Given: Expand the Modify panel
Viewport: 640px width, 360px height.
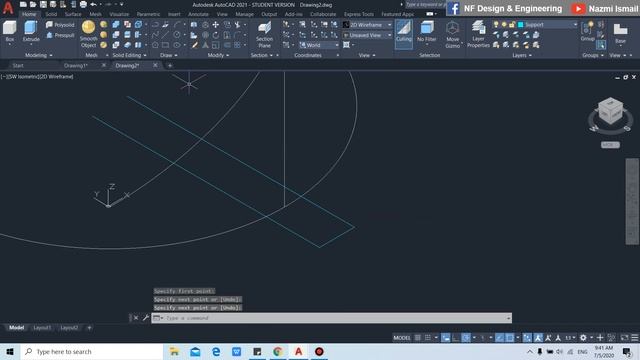Looking at the screenshot, I should coord(218,55).
